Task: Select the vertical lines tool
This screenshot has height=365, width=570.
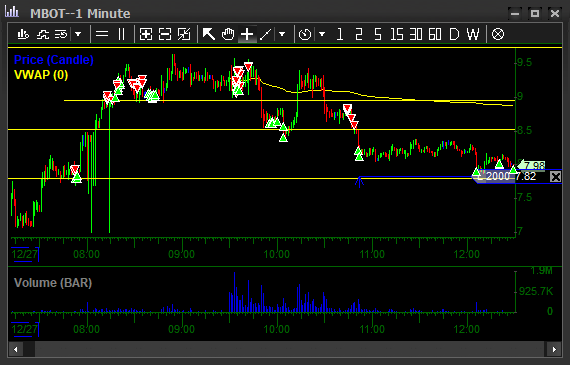Action: pyautogui.click(x=121, y=35)
